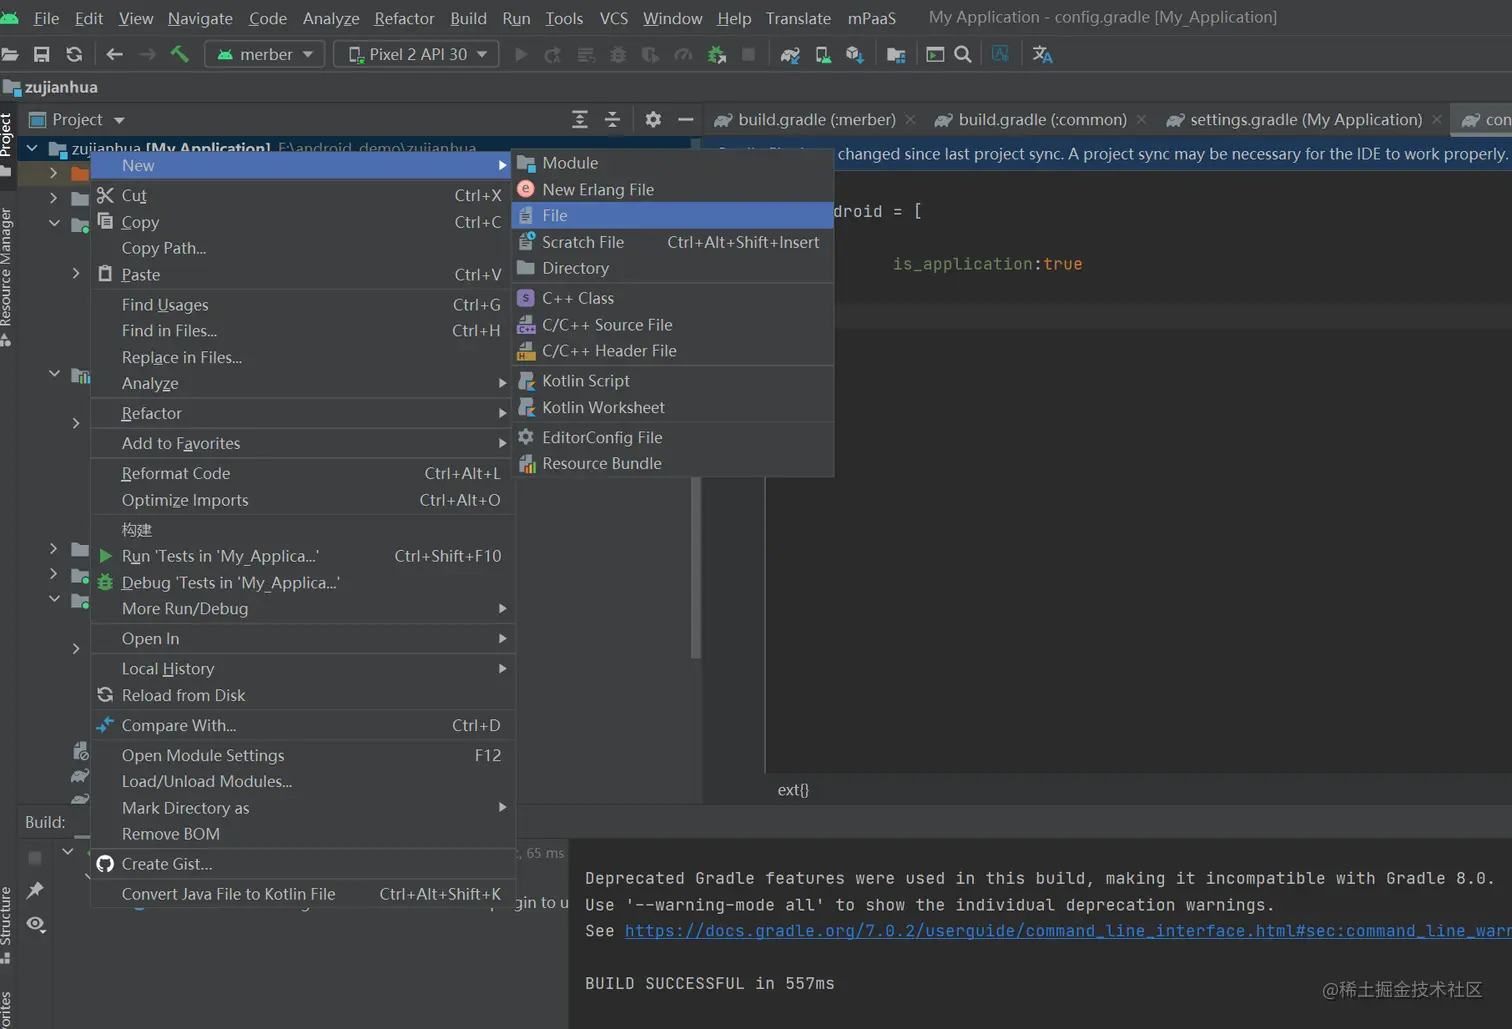Click the Sync Project with Gradle Files icon
Image resolution: width=1512 pixels, height=1029 pixels.
pos(790,54)
